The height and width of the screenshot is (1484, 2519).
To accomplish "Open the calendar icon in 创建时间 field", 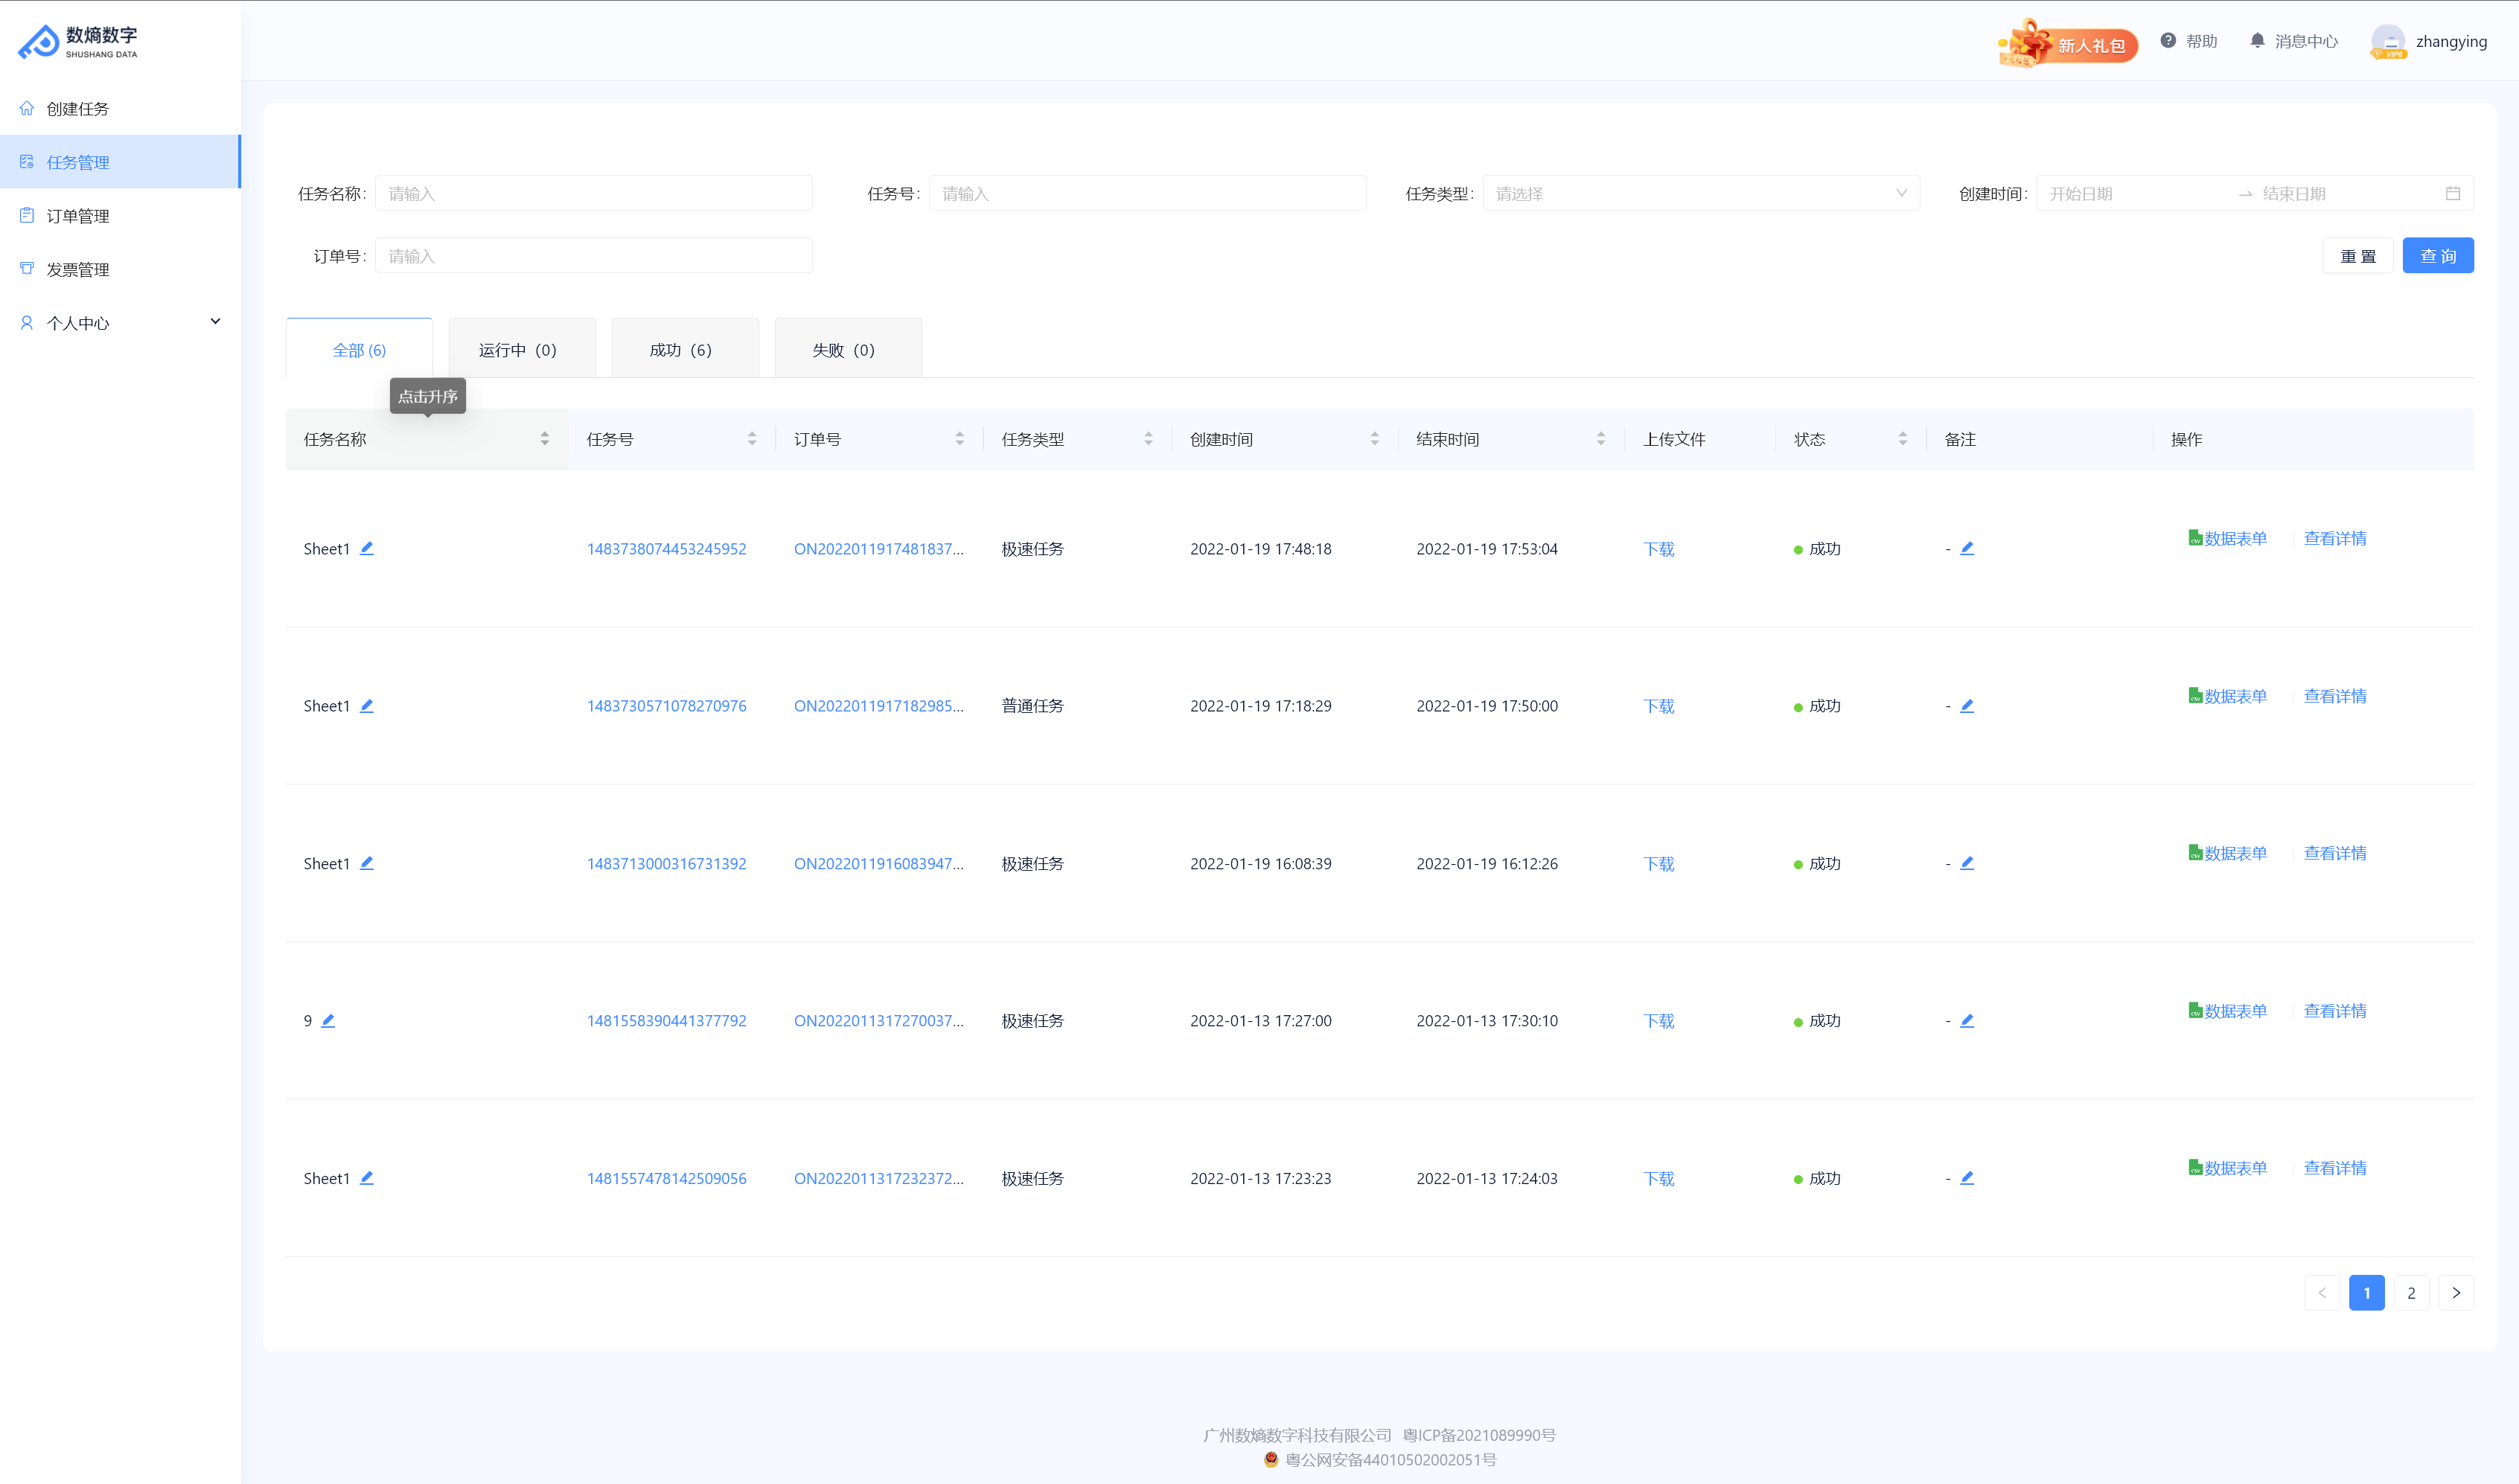I will pos(2453,194).
